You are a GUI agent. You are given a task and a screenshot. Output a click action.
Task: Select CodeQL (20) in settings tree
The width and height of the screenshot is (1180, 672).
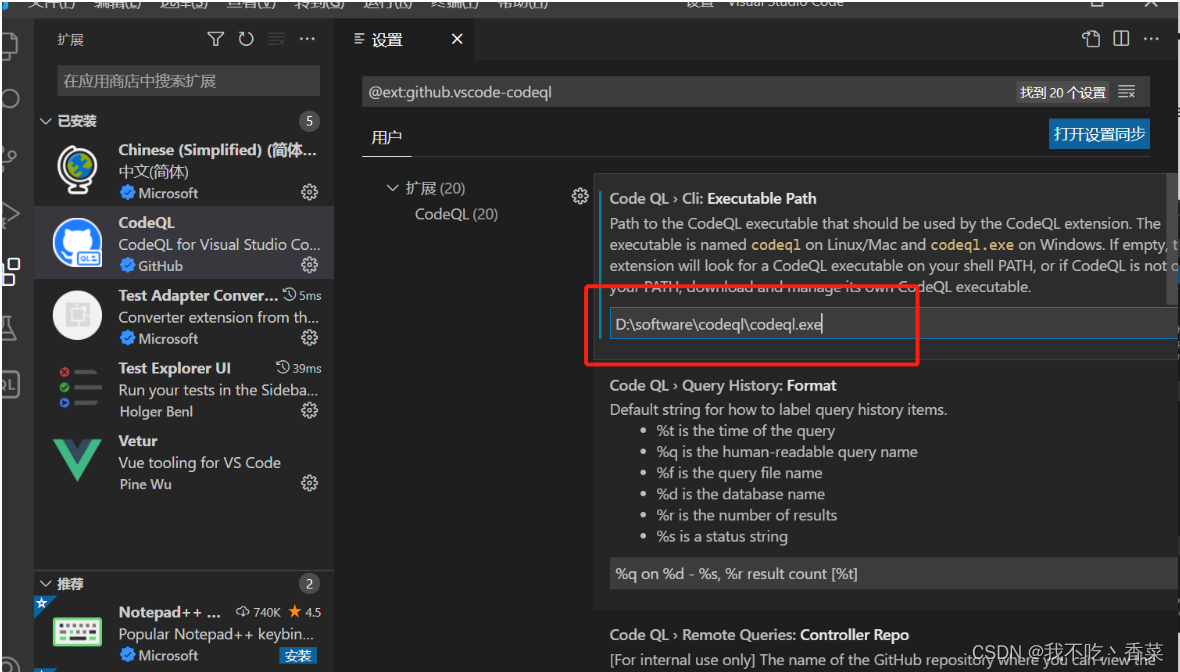click(x=456, y=214)
